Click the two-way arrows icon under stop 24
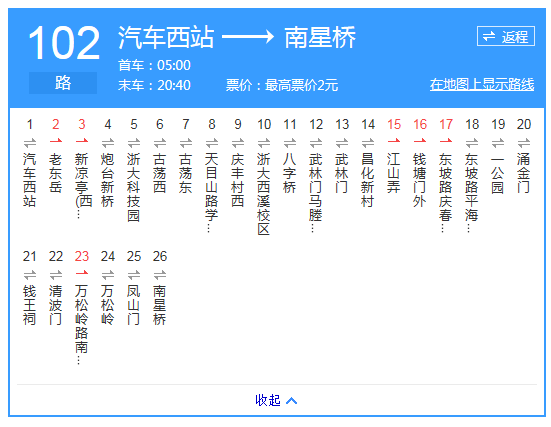Screen dimensions: 551x427 click(x=108, y=274)
